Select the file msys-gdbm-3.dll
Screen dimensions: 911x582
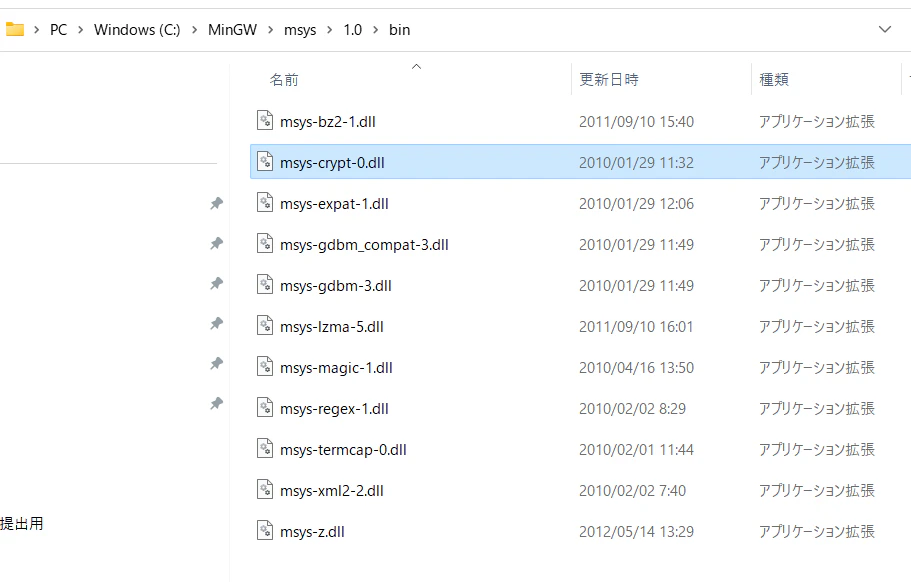336,286
